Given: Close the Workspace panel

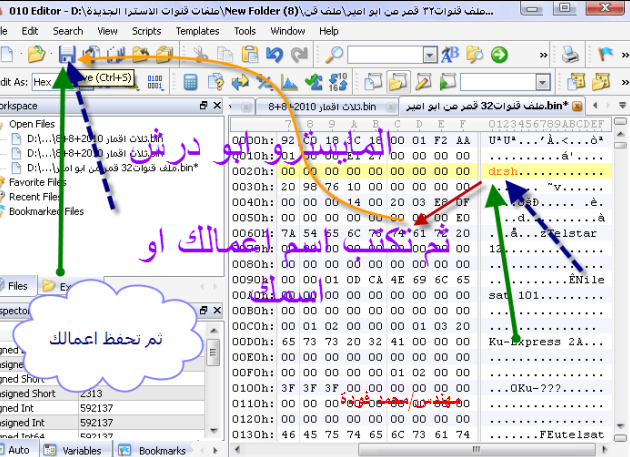Looking at the screenshot, I should coord(217,105).
